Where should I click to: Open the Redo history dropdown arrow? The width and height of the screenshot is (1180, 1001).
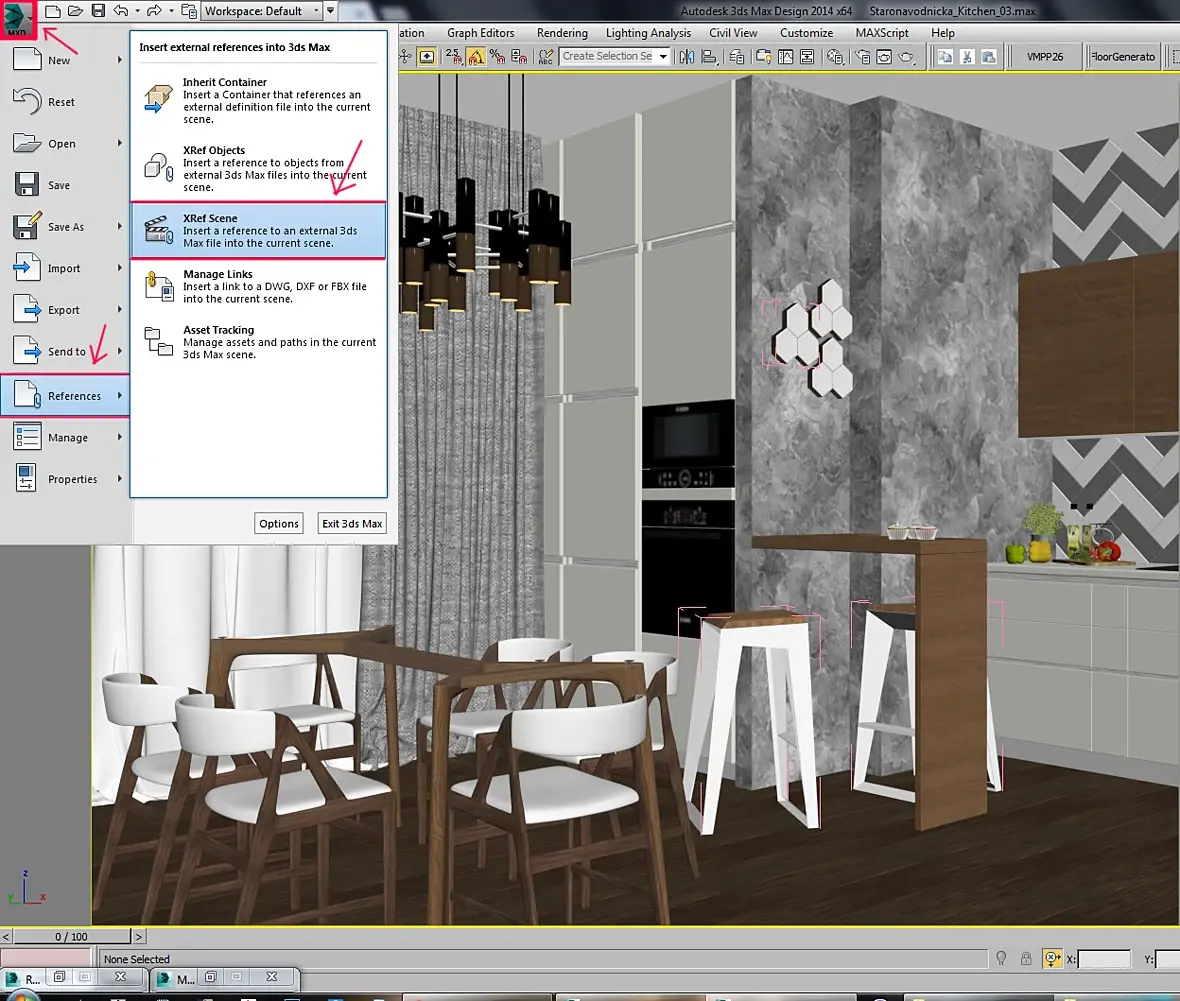tap(171, 11)
